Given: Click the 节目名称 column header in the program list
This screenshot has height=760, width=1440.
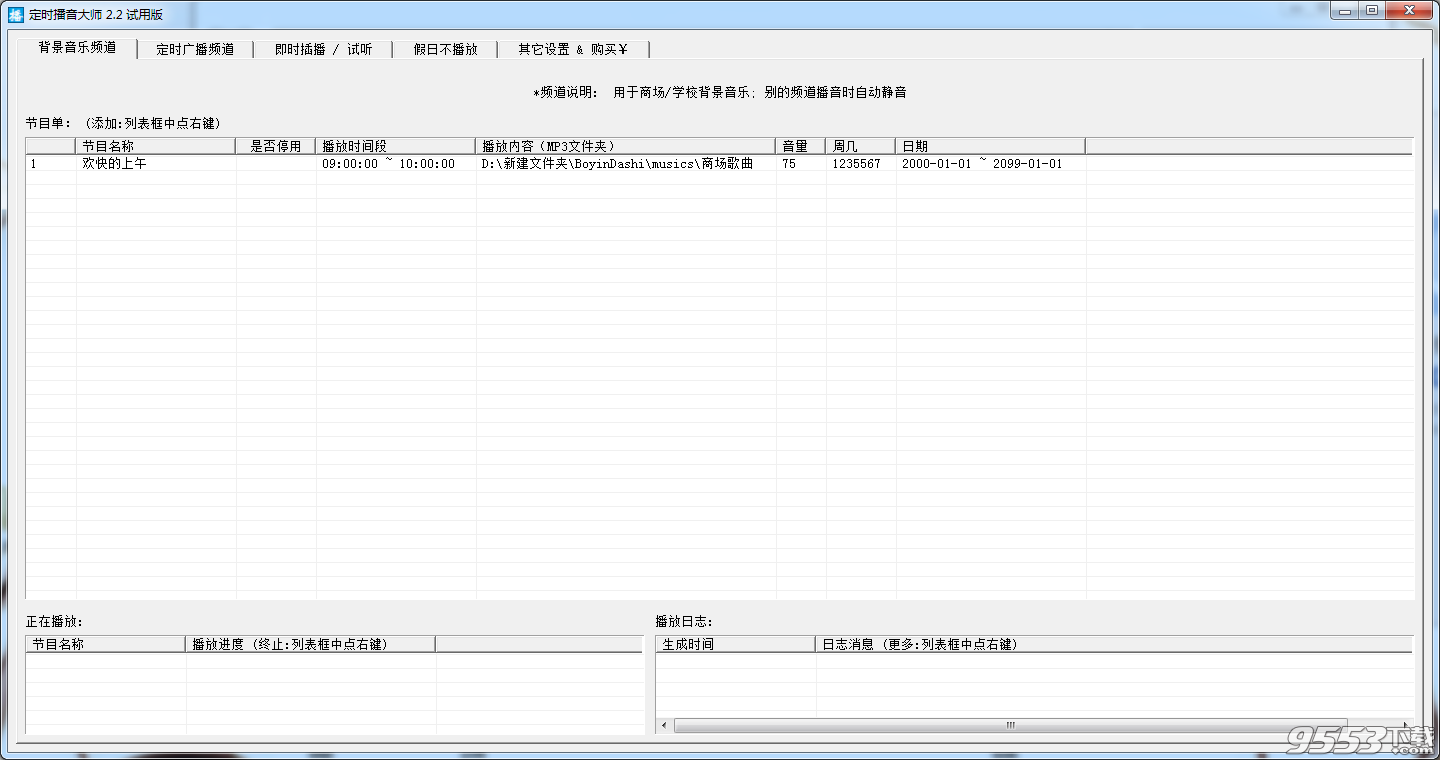Looking at the screenshot, I should (156, 146).
